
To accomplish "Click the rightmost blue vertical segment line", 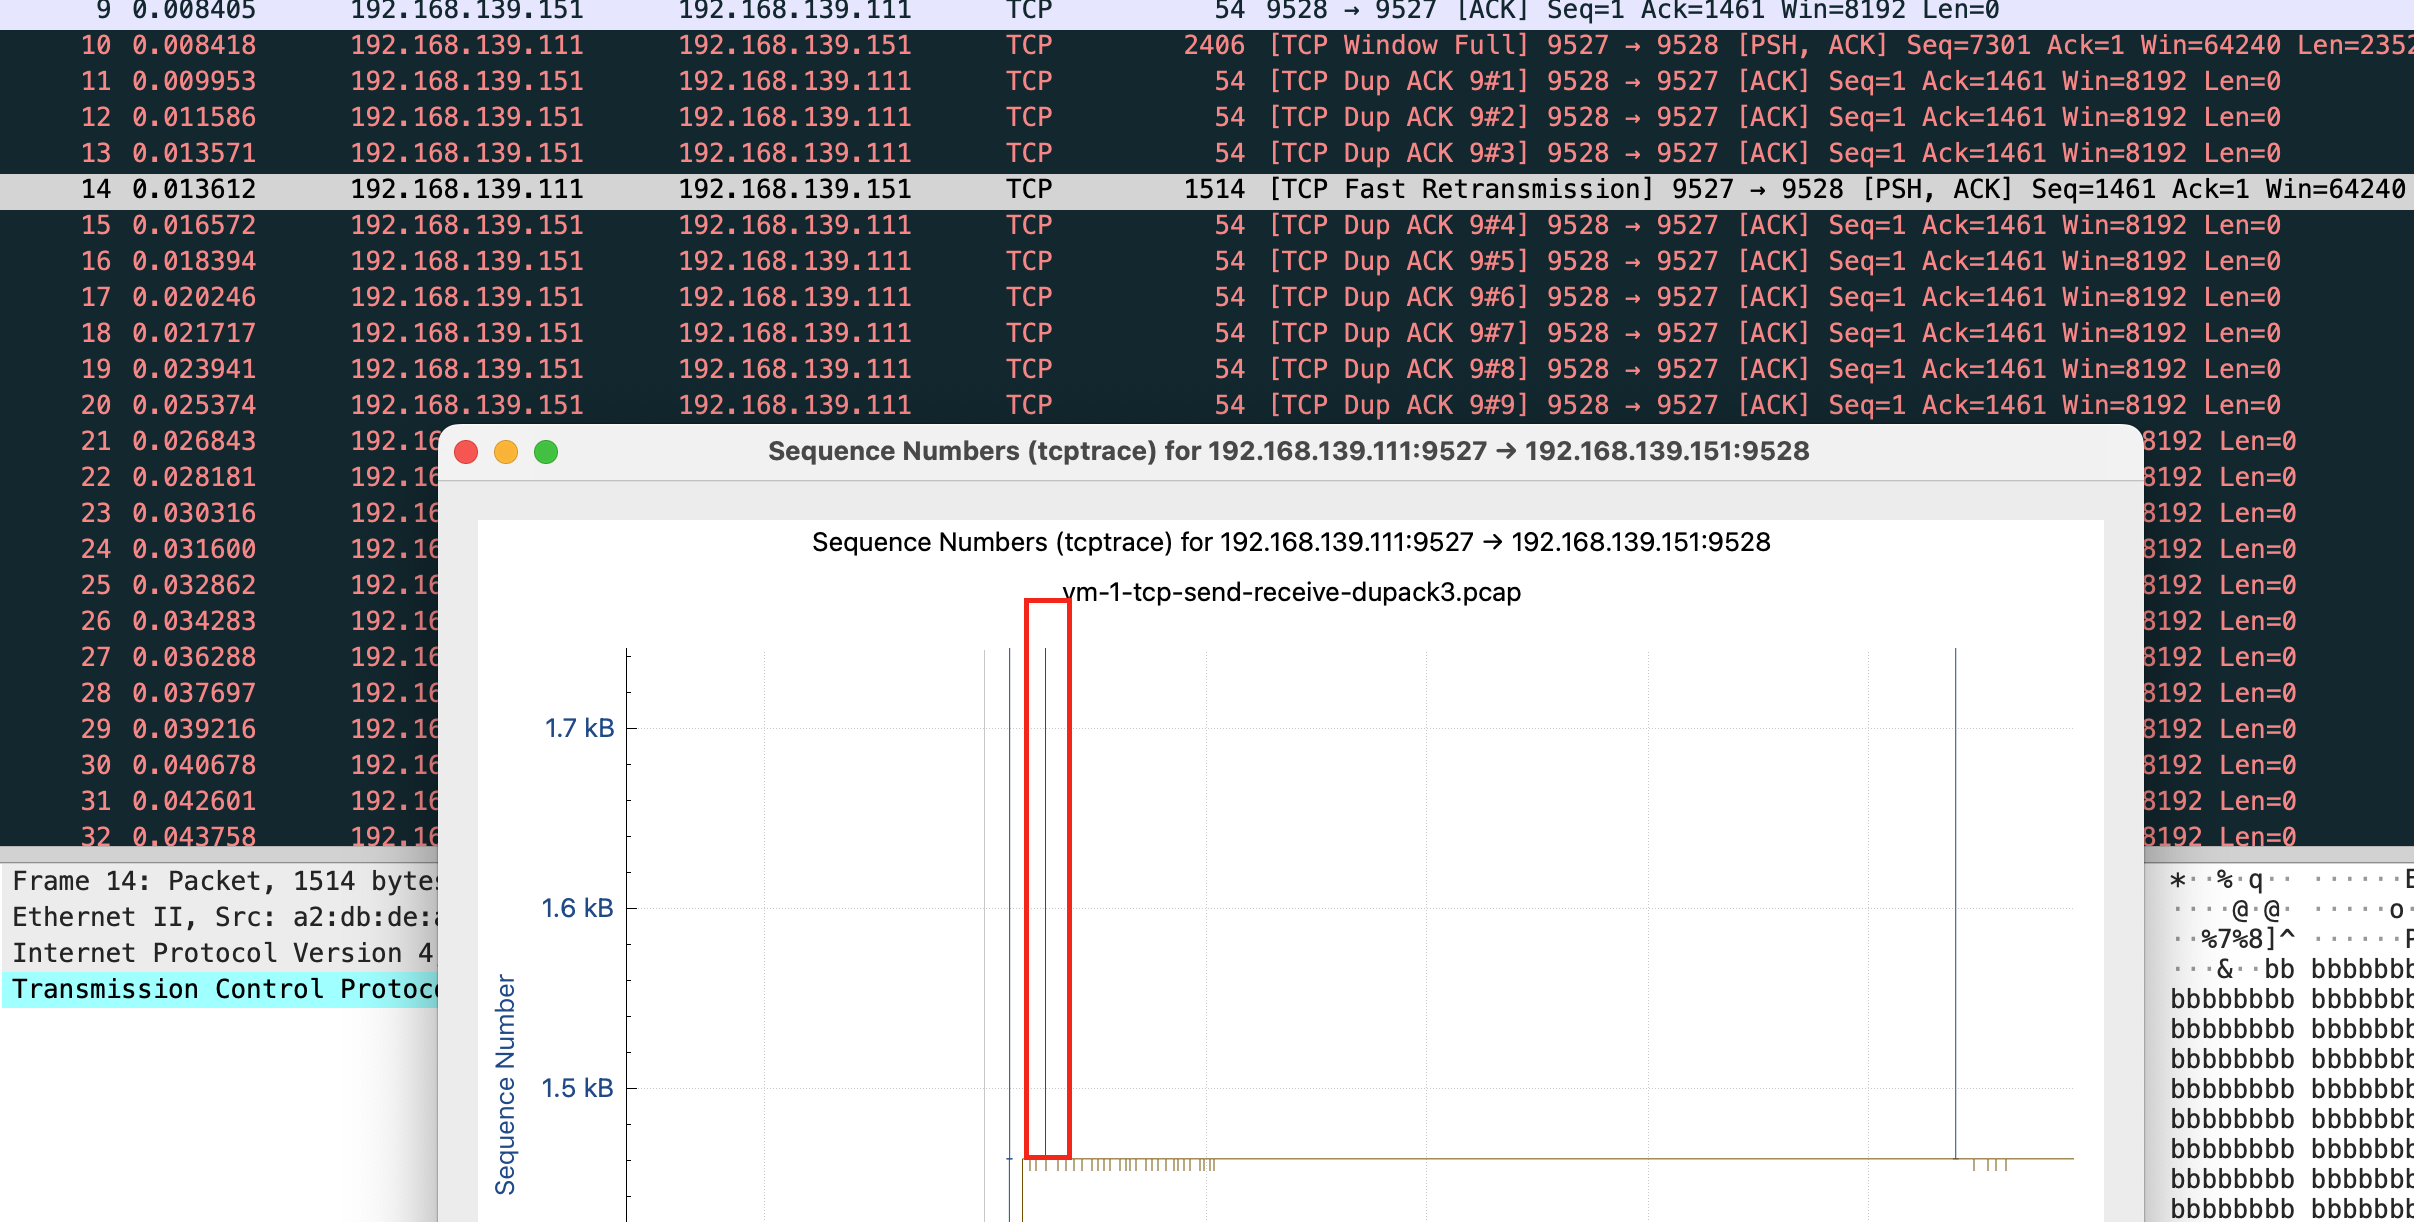I will tap(1955, 900).
